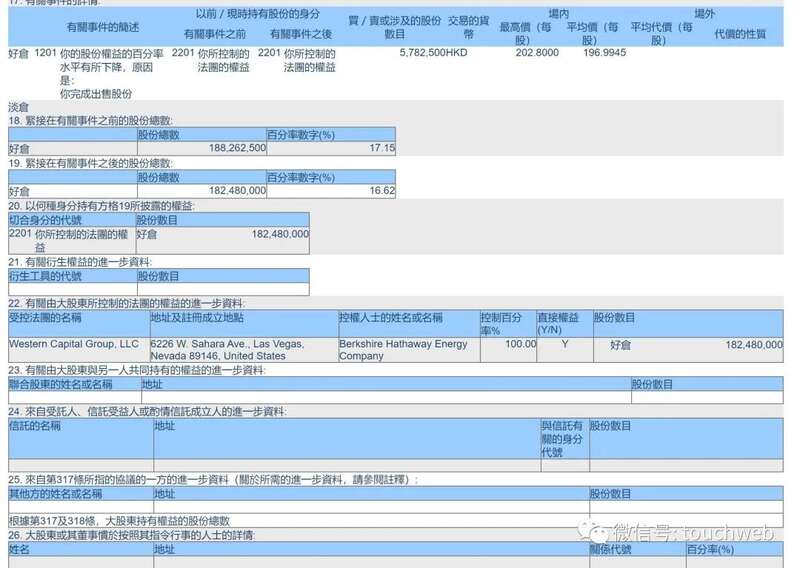The height and width of the screenshot is (568, 800).
Task: Click 關係代號 column header
Action: [x=610, y=550]
